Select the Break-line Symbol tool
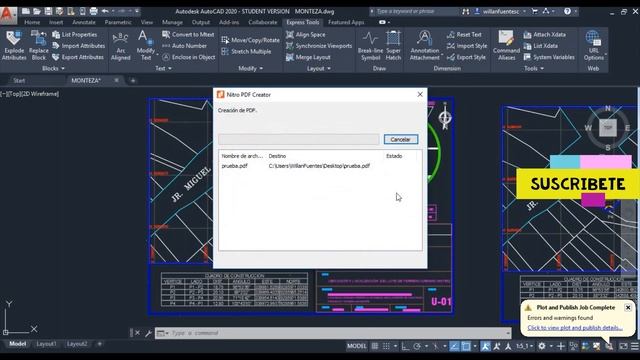 click(370, 46)
